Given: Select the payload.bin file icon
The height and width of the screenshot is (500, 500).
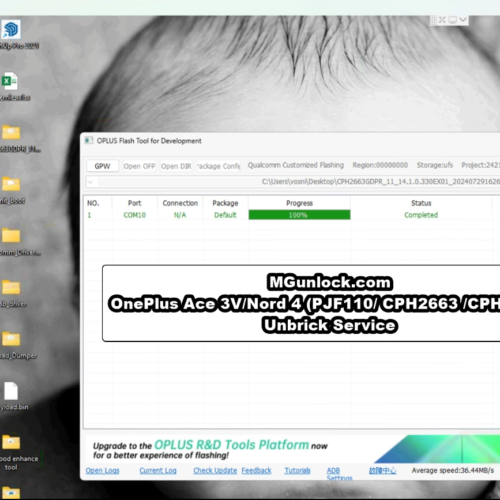Looking at the screenshot, I should [11, 391].
